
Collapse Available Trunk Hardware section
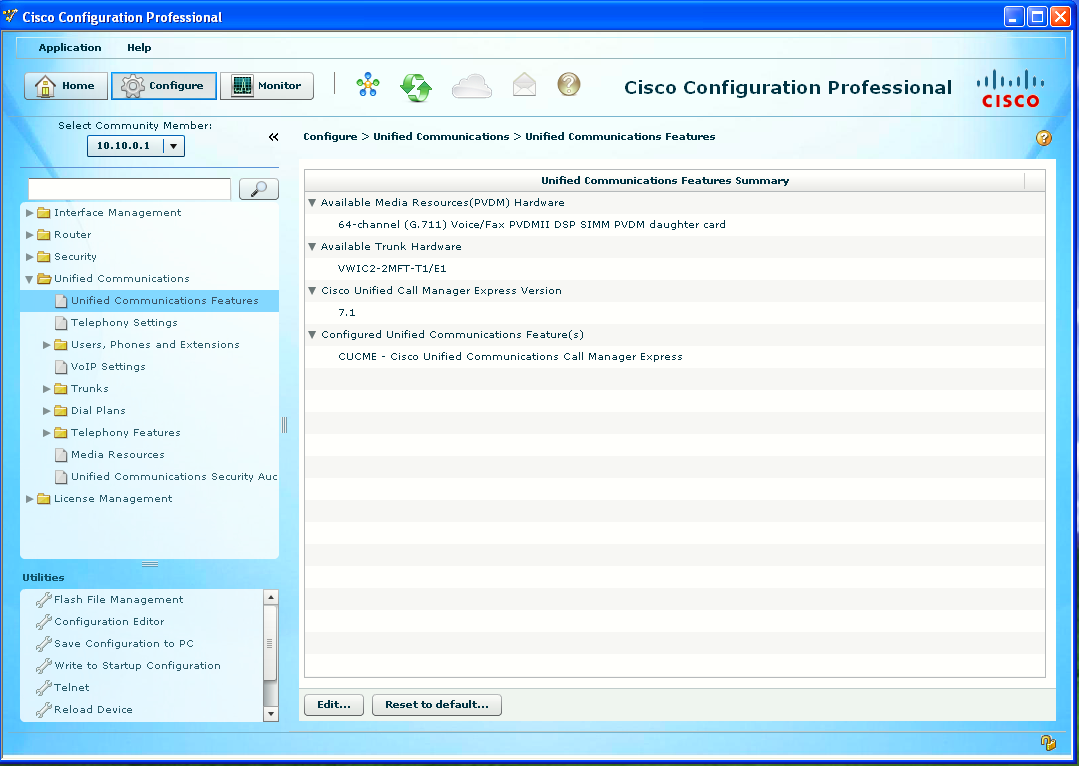pos(312,247)
